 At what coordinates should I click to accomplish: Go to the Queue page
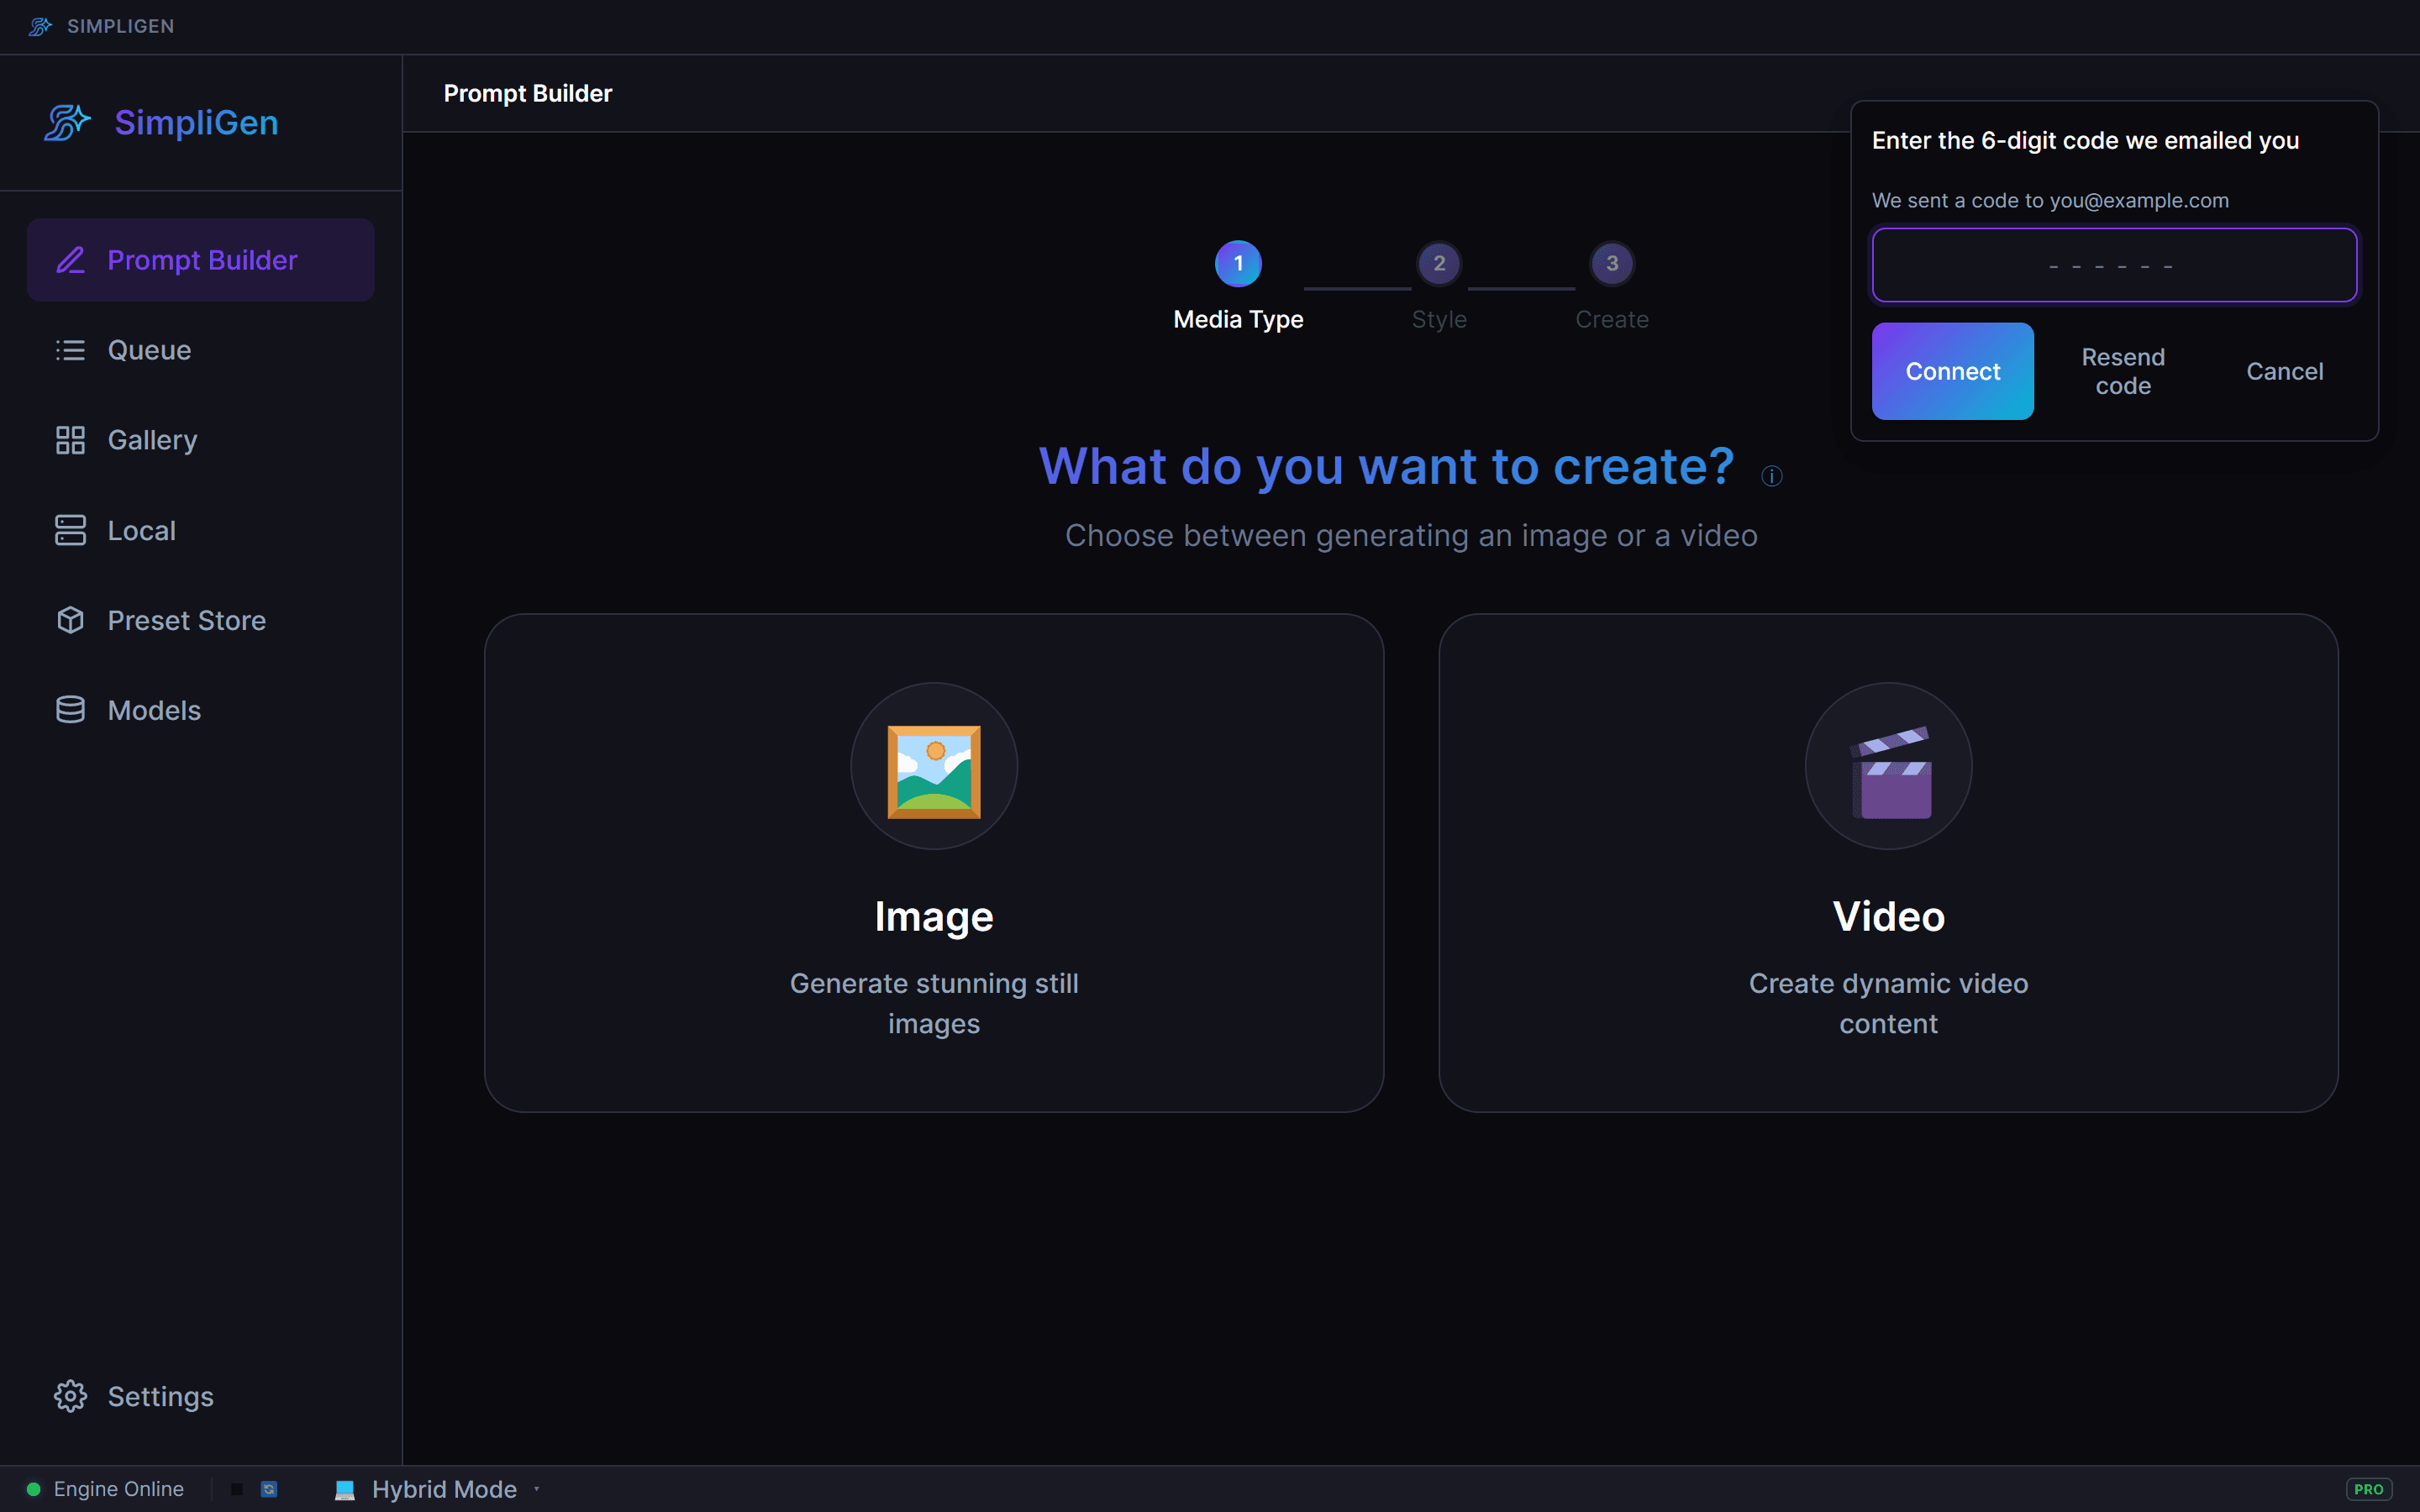pos(201,350)
